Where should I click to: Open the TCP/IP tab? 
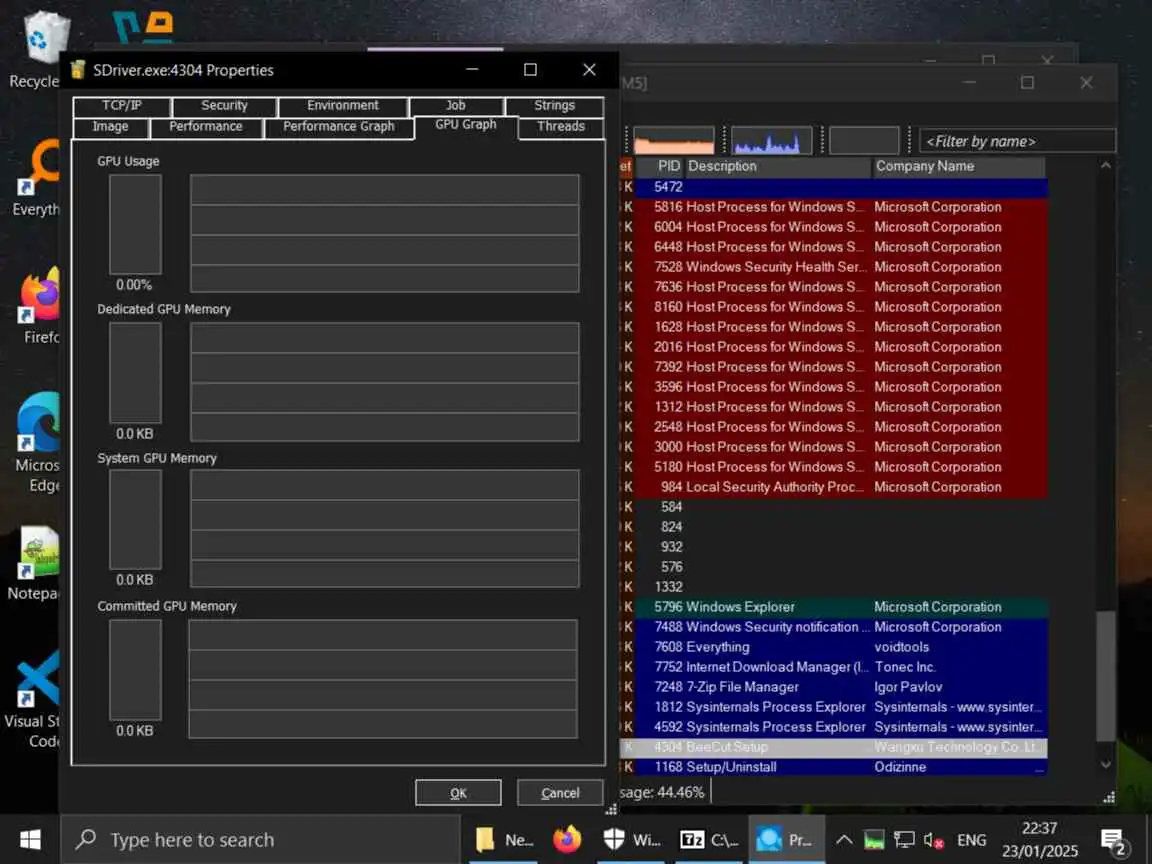tap(122, 106)
